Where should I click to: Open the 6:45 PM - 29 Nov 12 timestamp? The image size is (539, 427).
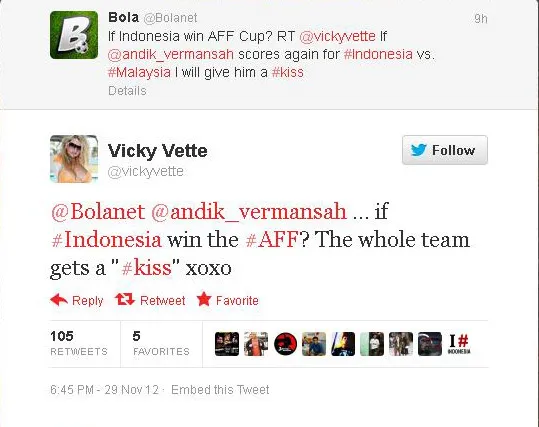click(x=104, y=390)
